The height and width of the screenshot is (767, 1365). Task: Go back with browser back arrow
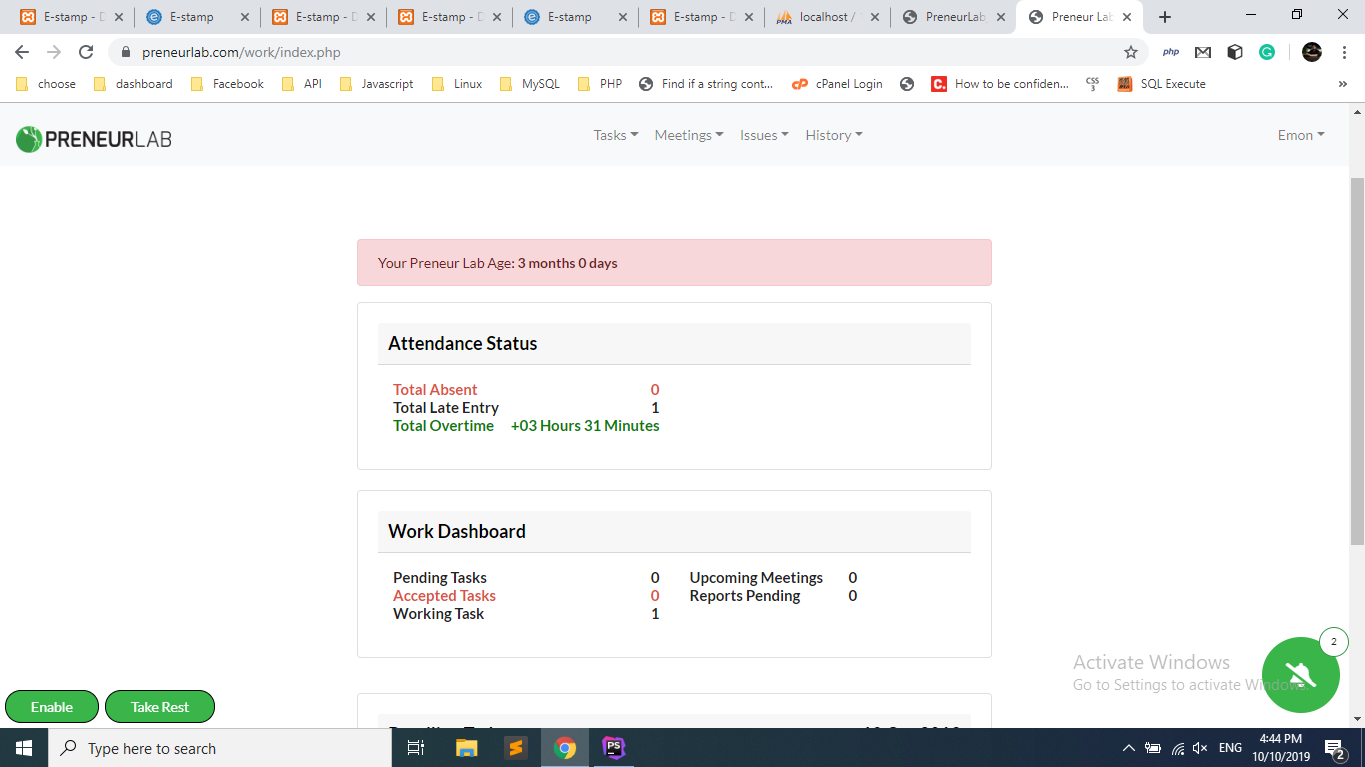point(22,52)
